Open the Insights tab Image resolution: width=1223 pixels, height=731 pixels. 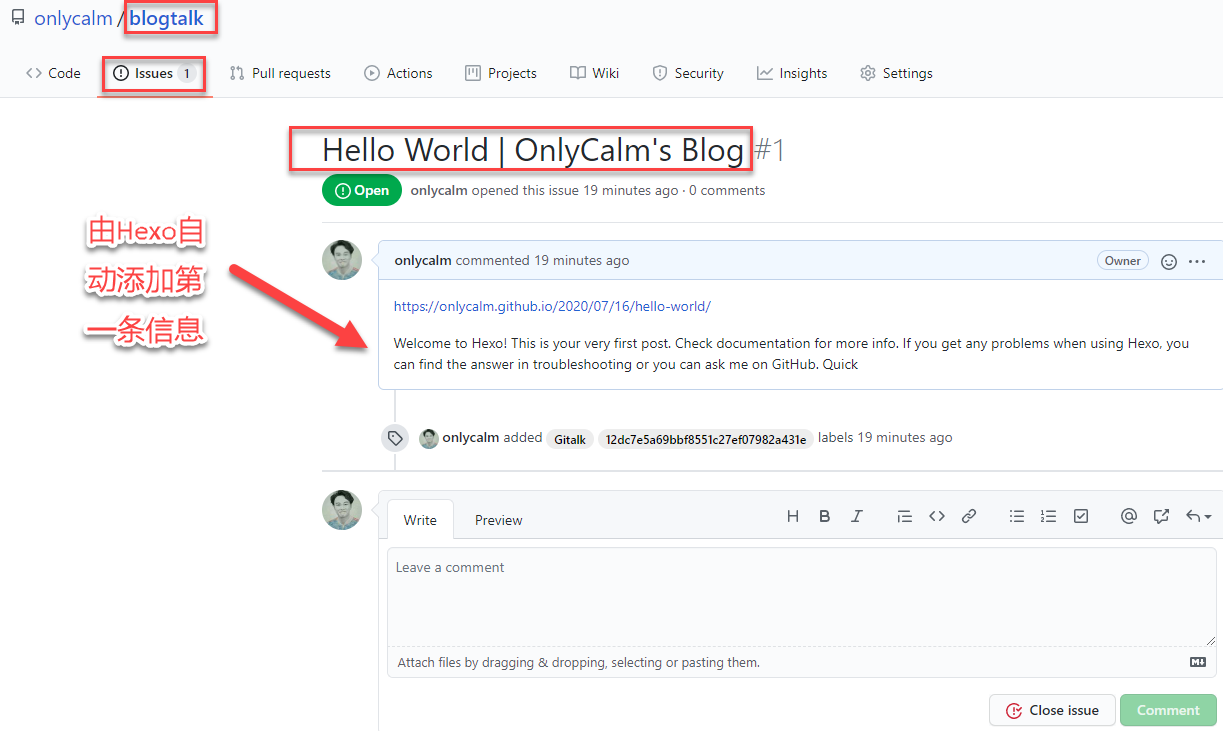pos(792,73)
